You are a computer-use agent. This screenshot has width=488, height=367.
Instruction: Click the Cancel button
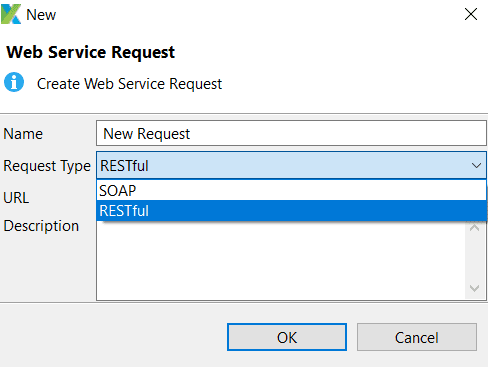417,337
